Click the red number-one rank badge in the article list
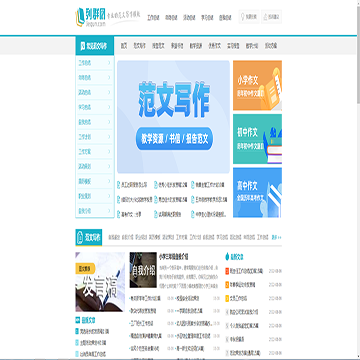The height and width of the screenshot is (360, 360). (x=227, y=271)
